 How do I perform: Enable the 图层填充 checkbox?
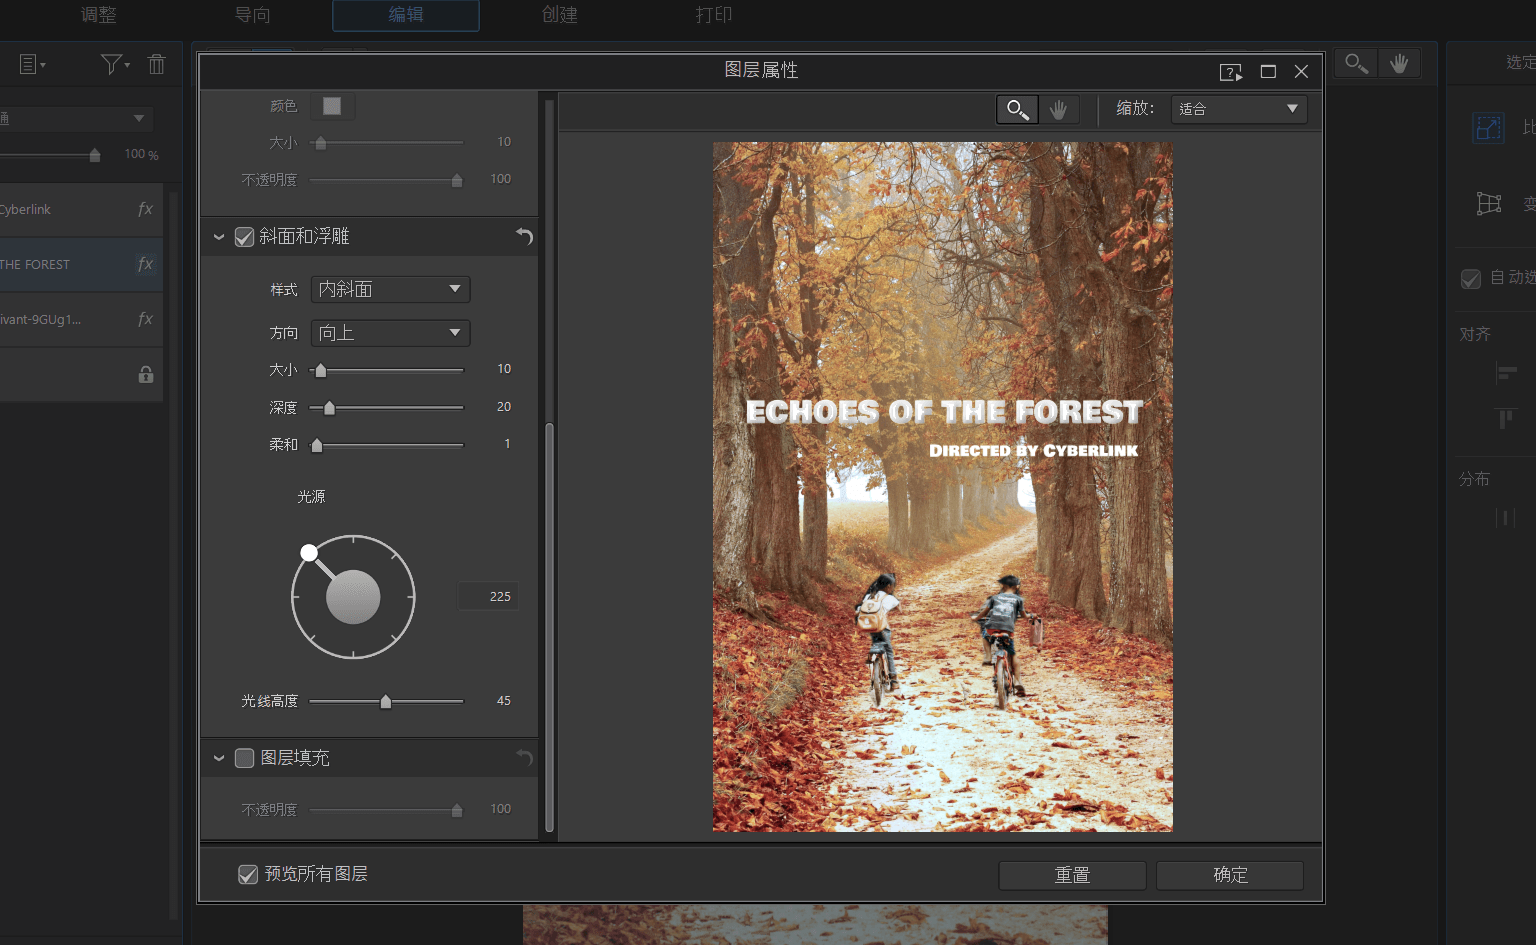[x=244, y=758]
